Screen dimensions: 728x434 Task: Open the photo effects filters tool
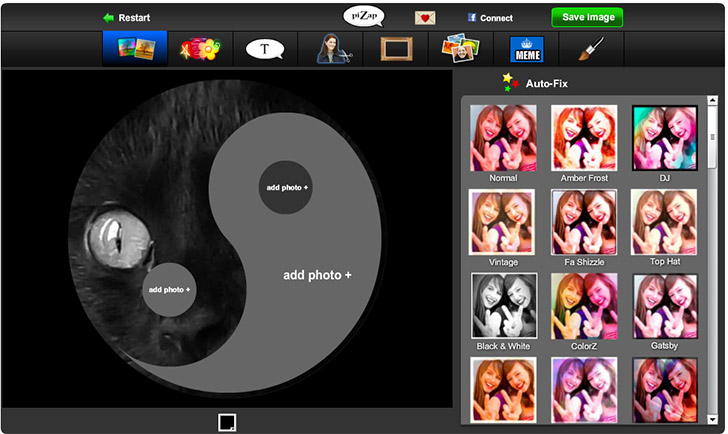[x=135, y=48]
